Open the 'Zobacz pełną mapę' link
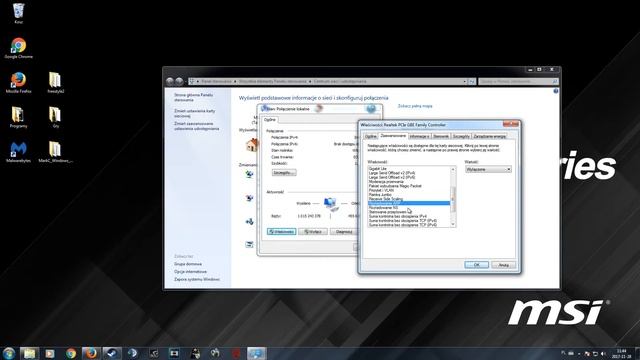640x360 pixels. [415, 106]
